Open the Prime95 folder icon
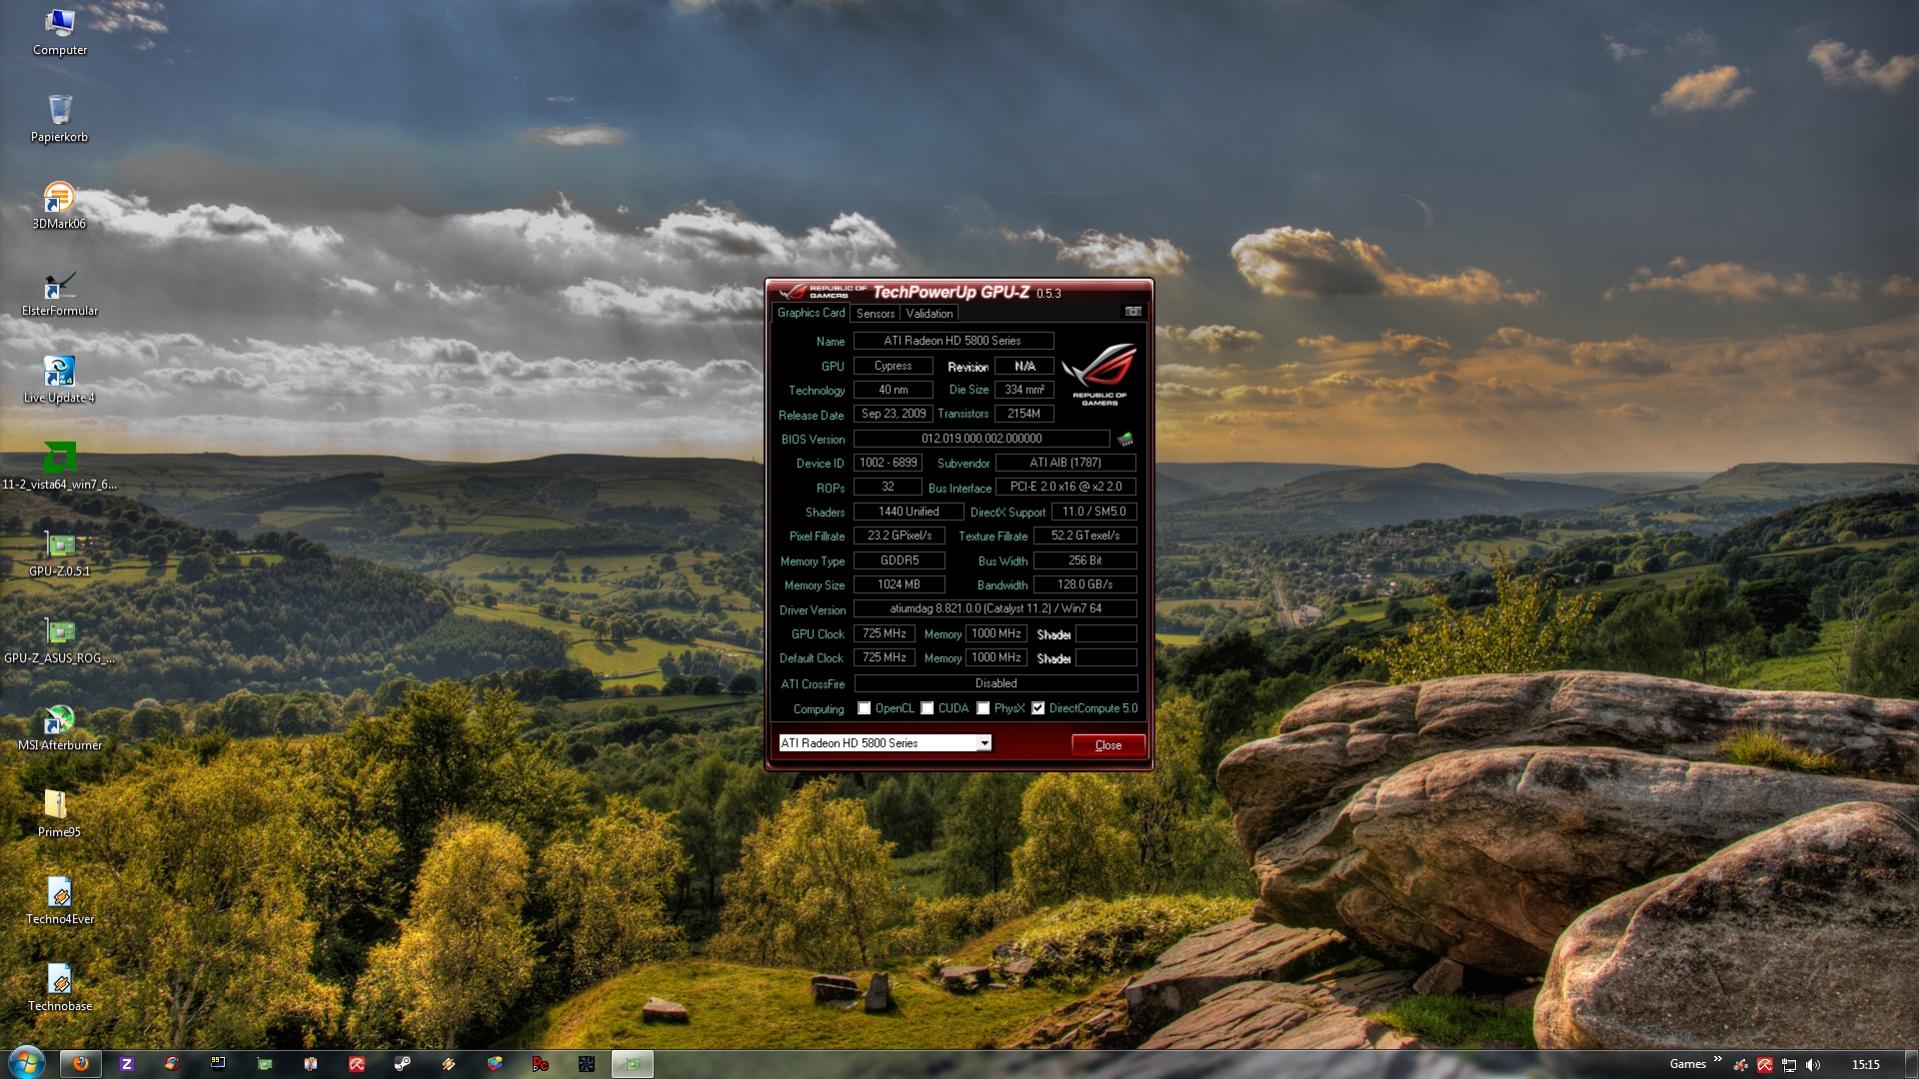The image size is (1919, 1079). (x=59, y=815)
